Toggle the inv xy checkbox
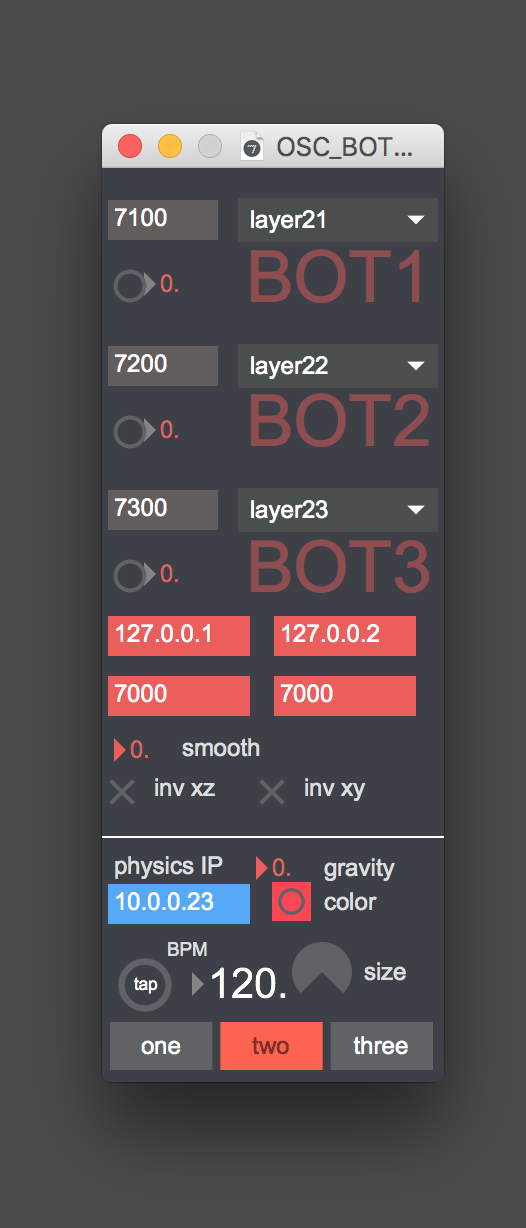526x1228 pixels. (272, 792)
